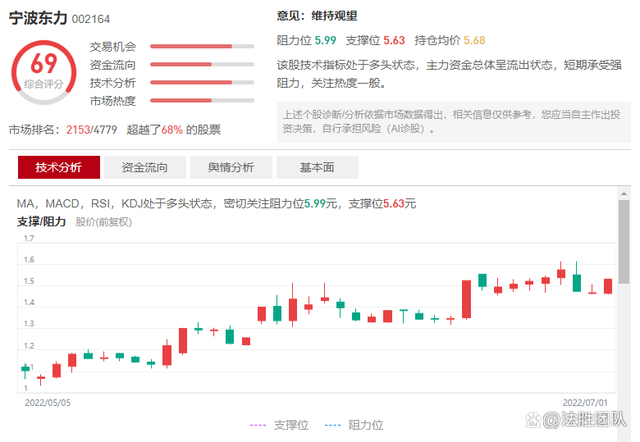Click the 1.7 y-axis label

[x=29, y=238]
